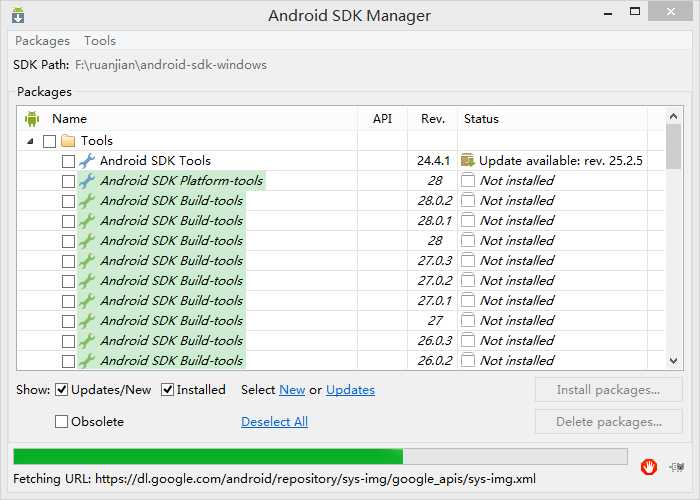Click the Fetching URL status text

[275, 479]
